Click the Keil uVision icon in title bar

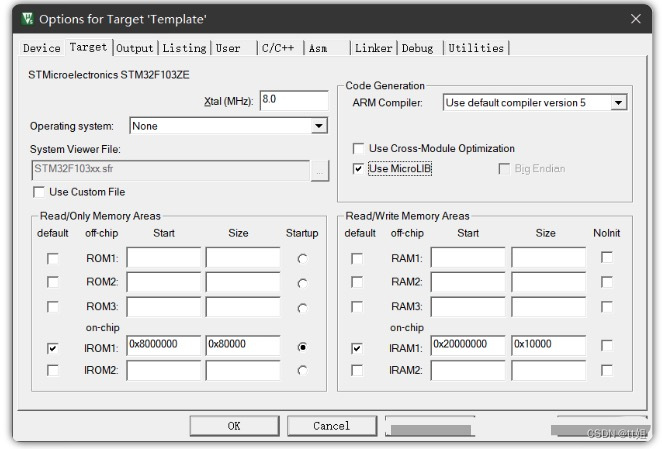click(28, 19)
